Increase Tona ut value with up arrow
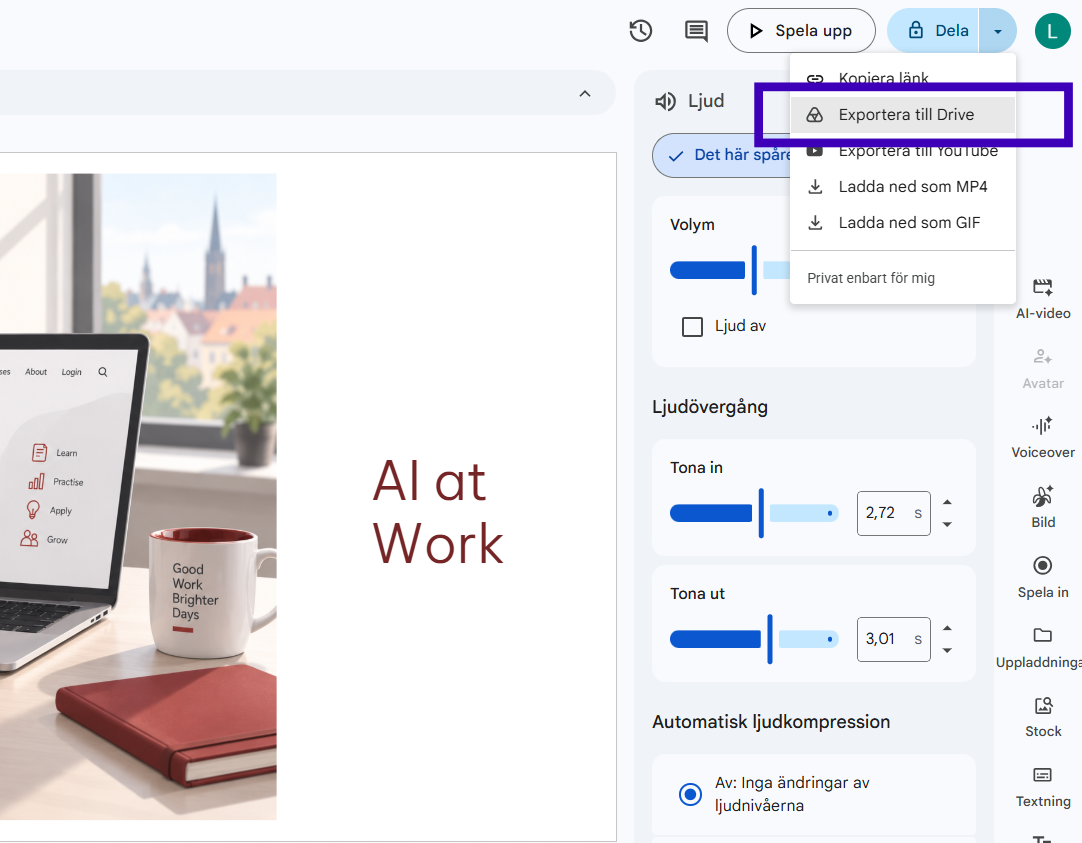This screenshot has height=843, width=1082. pos(947,628)
